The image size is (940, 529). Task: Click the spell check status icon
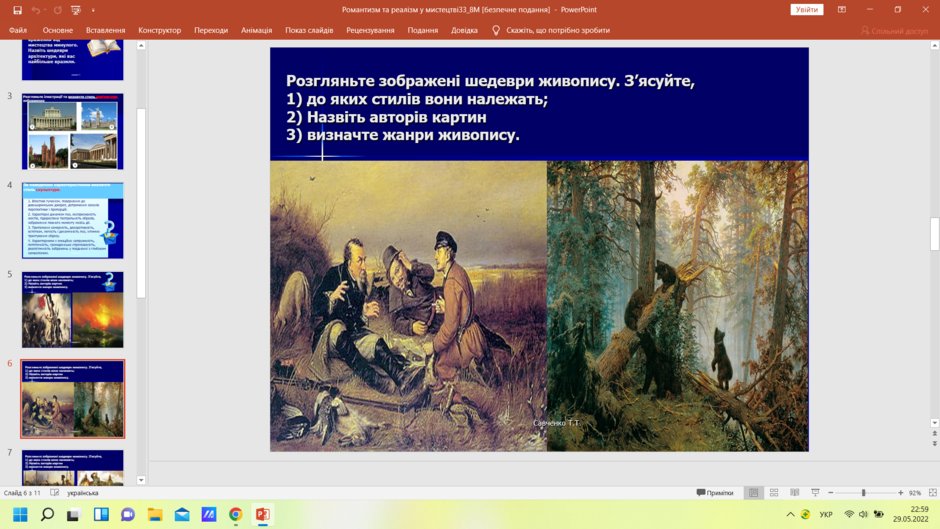[55, 493]
